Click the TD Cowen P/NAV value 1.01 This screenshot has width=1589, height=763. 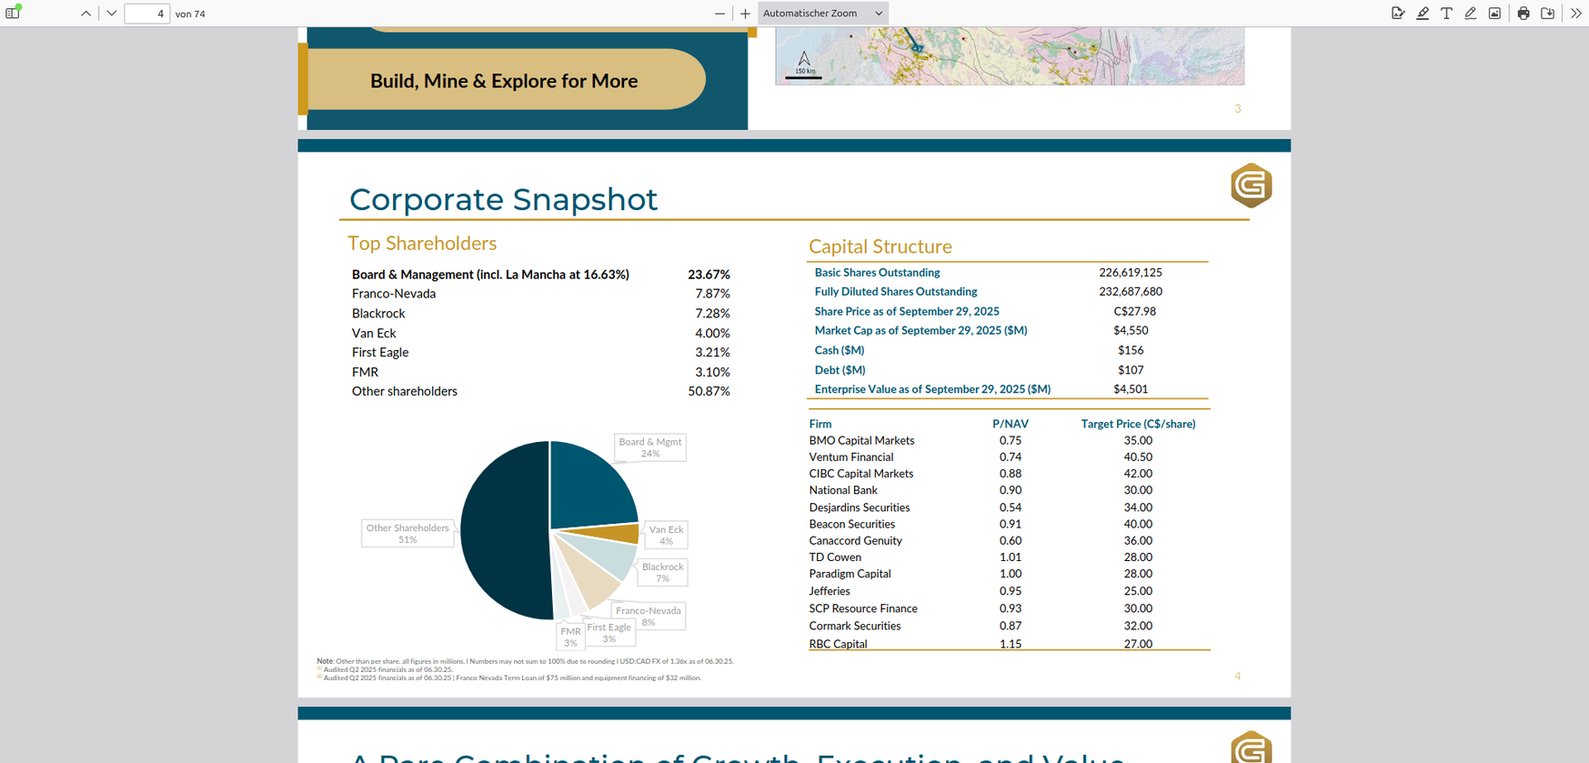pos(1010,558)
